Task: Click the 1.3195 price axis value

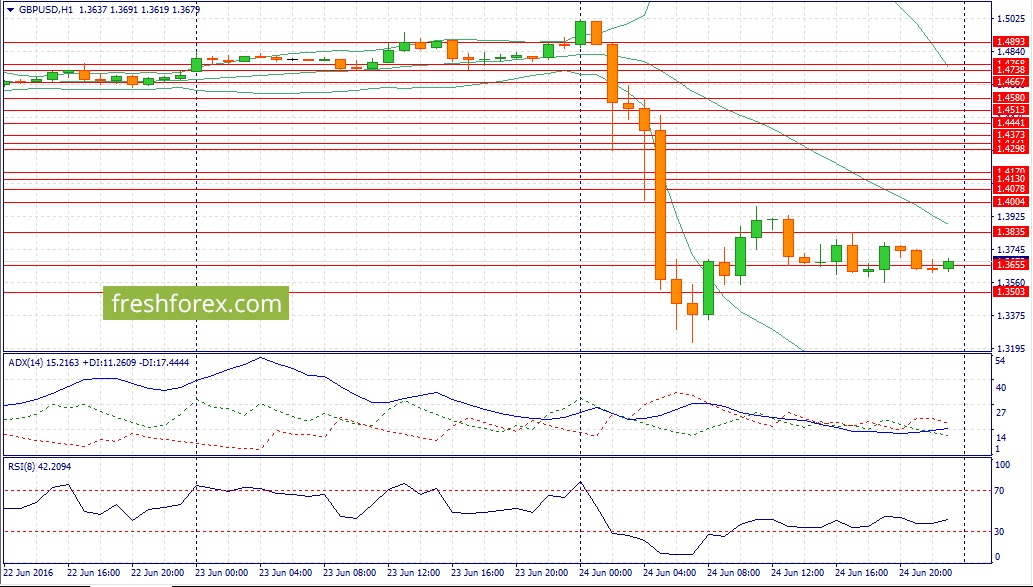Action: [1009, 348]
